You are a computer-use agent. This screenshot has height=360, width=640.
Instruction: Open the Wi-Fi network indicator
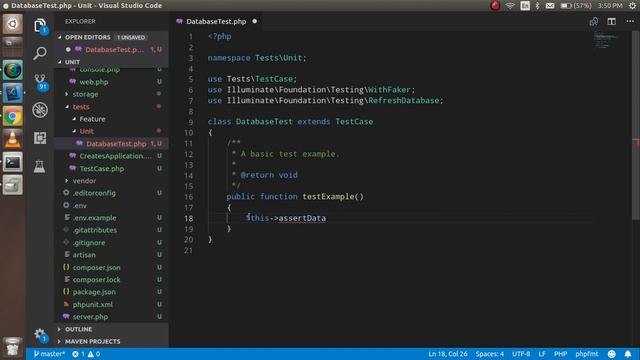point(510,5)
